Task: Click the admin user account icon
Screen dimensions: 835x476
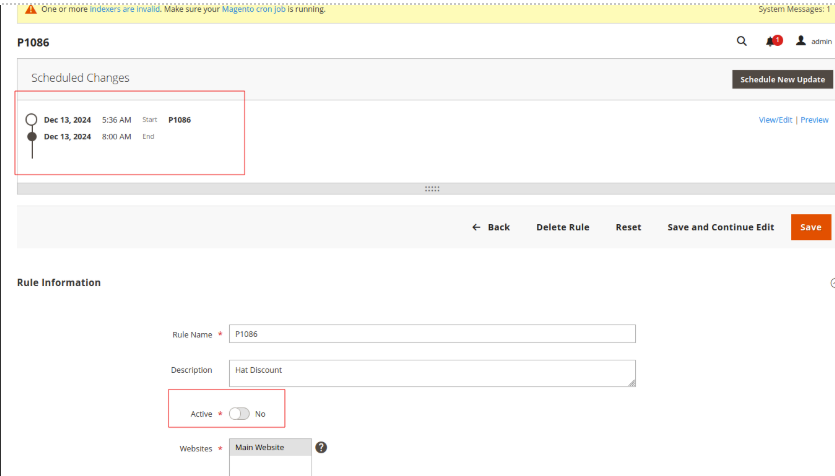Action: [801, 42]
